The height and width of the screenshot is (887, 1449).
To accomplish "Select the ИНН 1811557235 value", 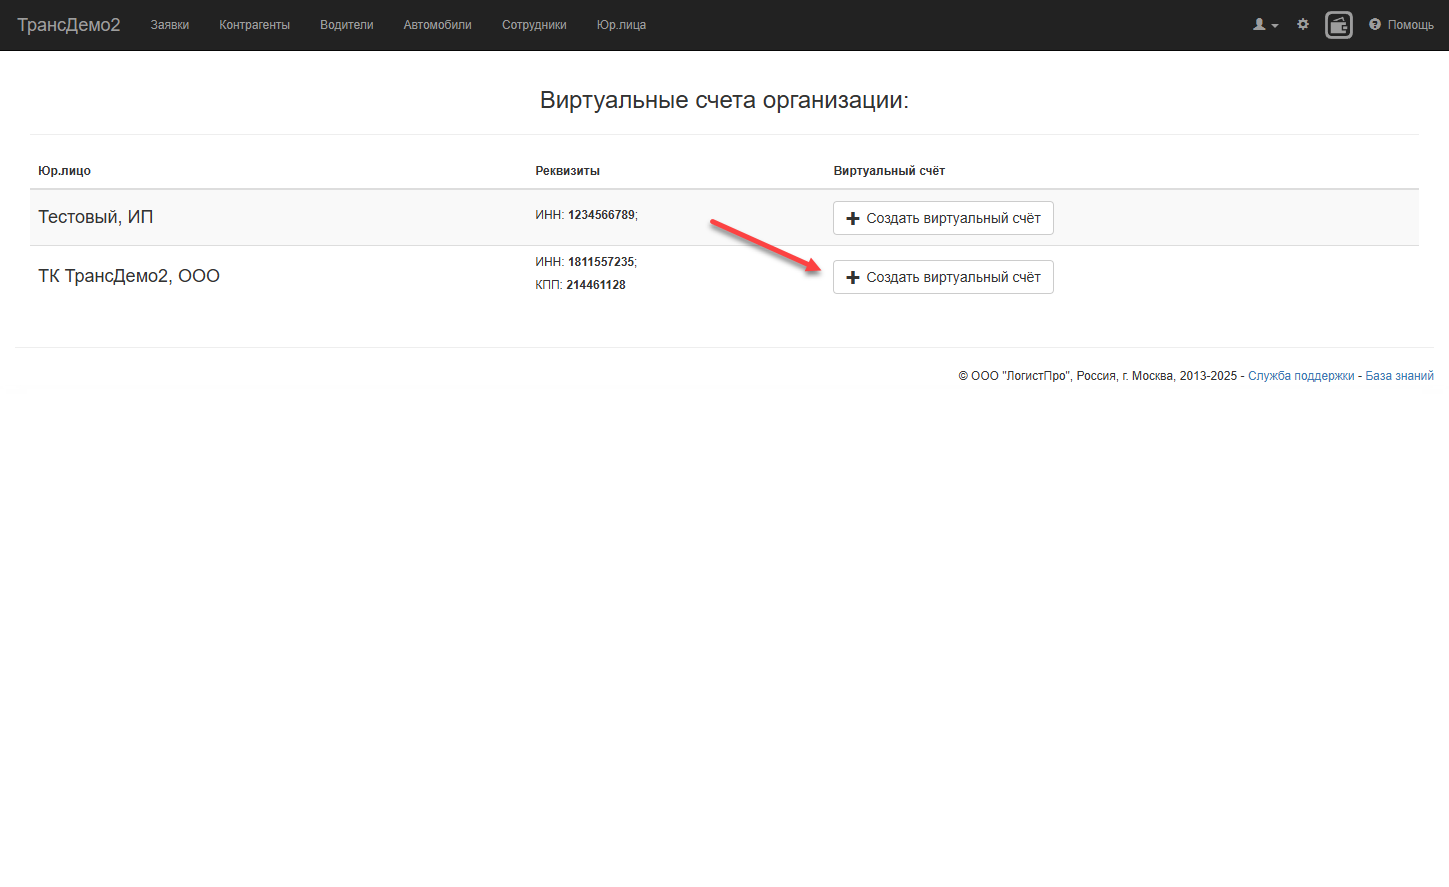I will [601, 262].
